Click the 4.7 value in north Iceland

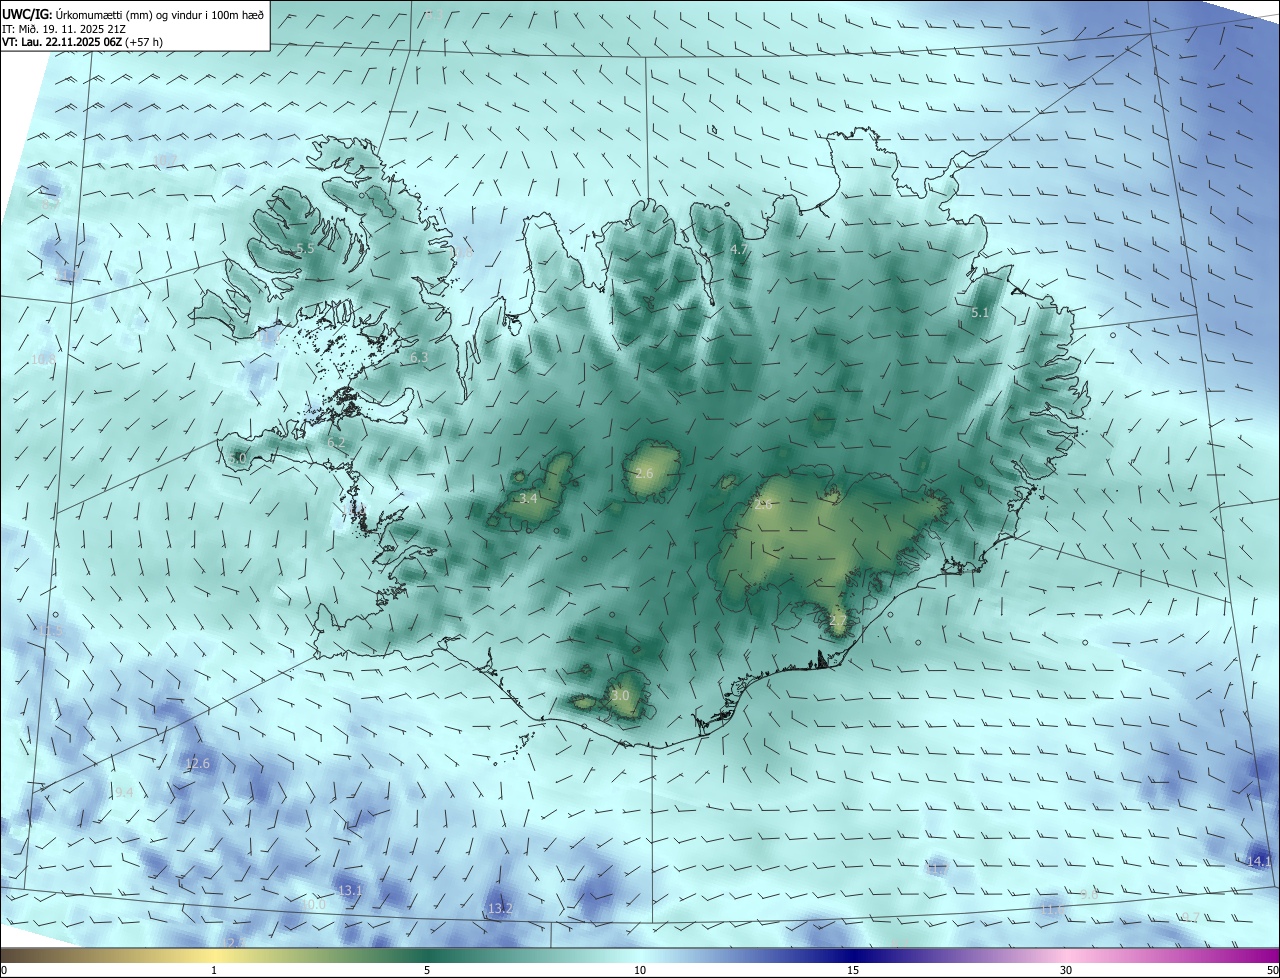[x=739, y=249]
